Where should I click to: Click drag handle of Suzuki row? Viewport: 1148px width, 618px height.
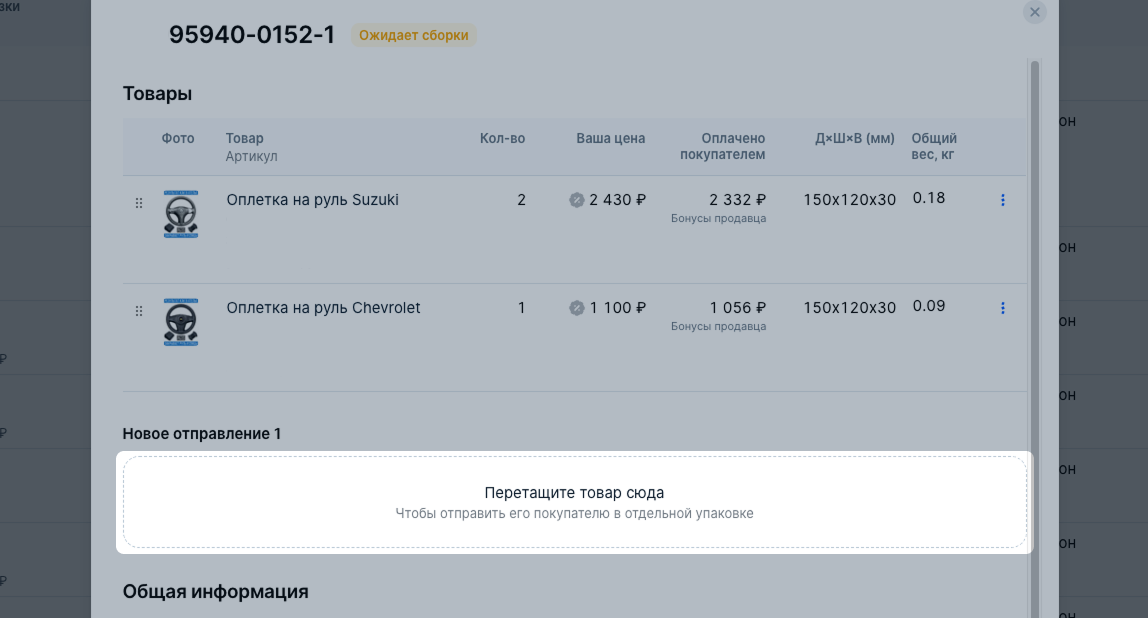click(139, 203)
